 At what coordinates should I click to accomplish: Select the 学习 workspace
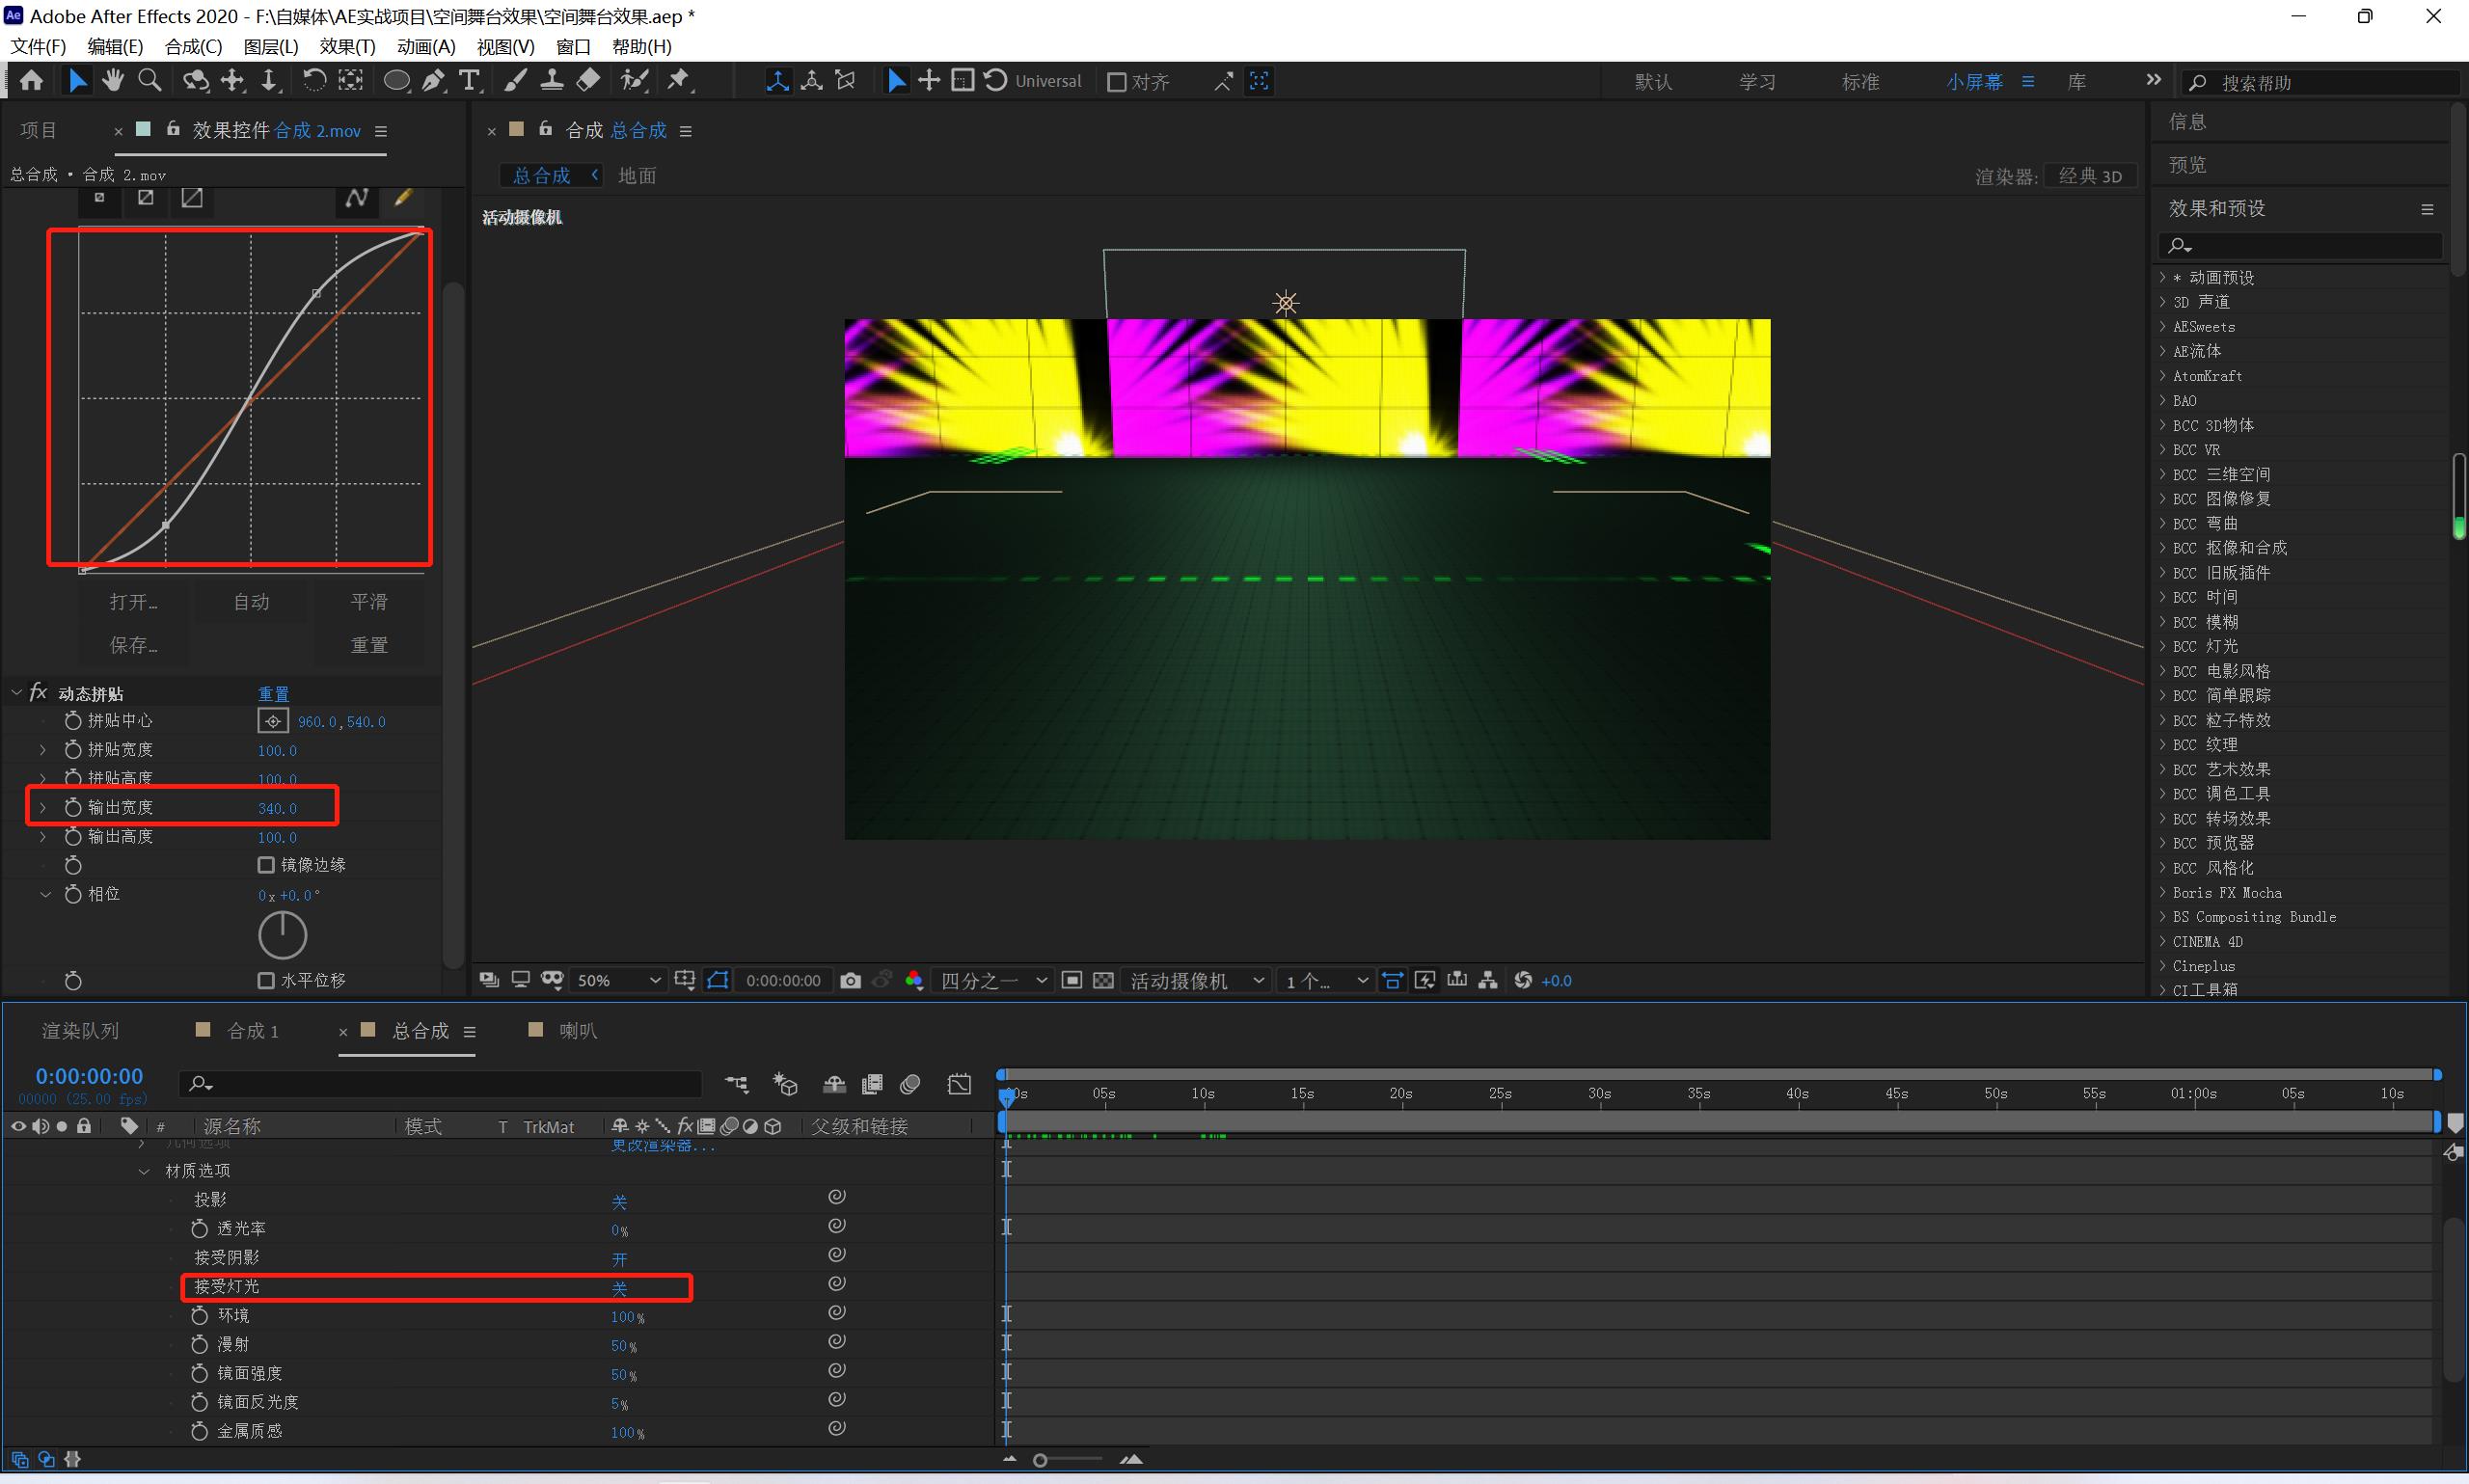[x=1758, y=82]
